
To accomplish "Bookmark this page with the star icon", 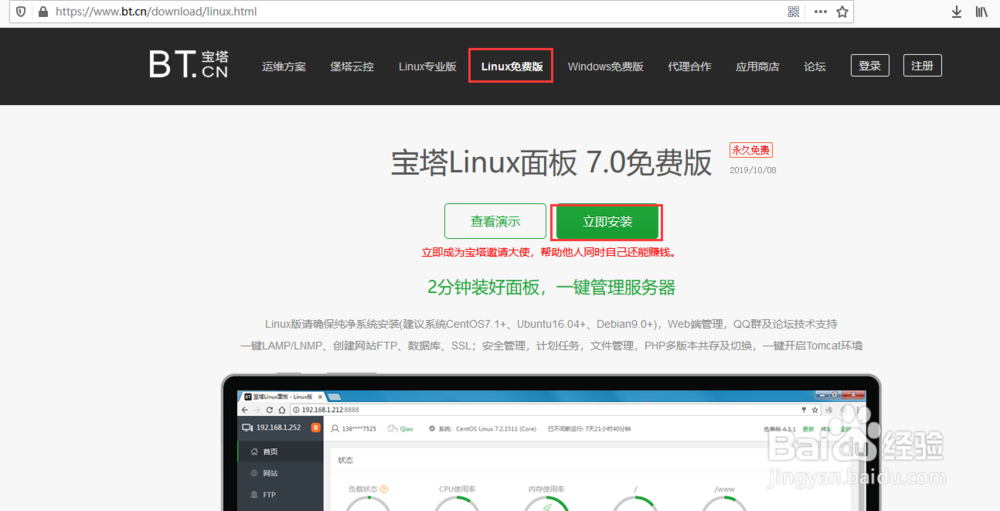I will point(842,11).
